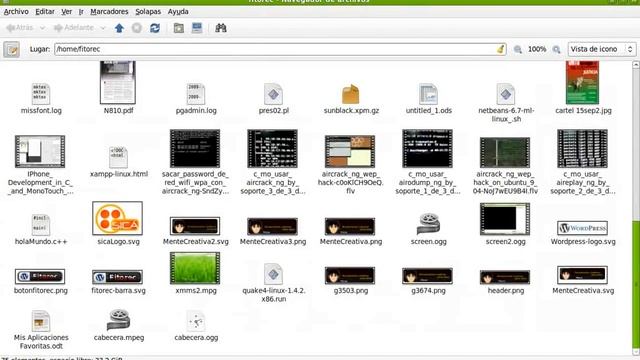640x360 pixels.
Task: Select the holaMundo.c++ source file icon
Action: [40, 224]
